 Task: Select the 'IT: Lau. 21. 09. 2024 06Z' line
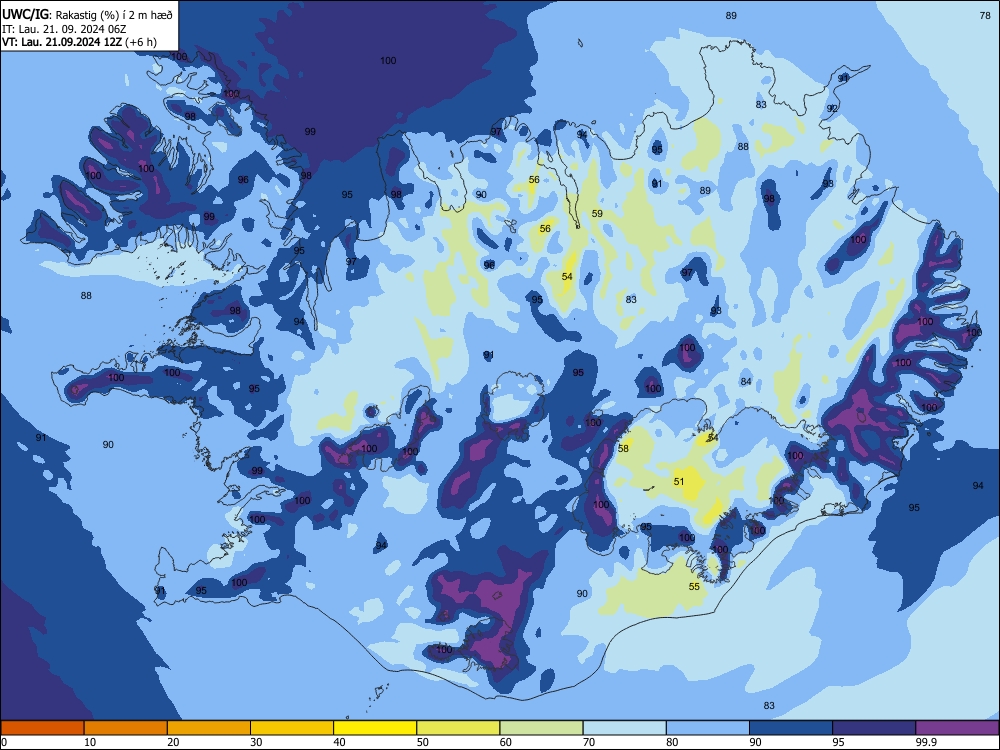(x=64, y=29)
